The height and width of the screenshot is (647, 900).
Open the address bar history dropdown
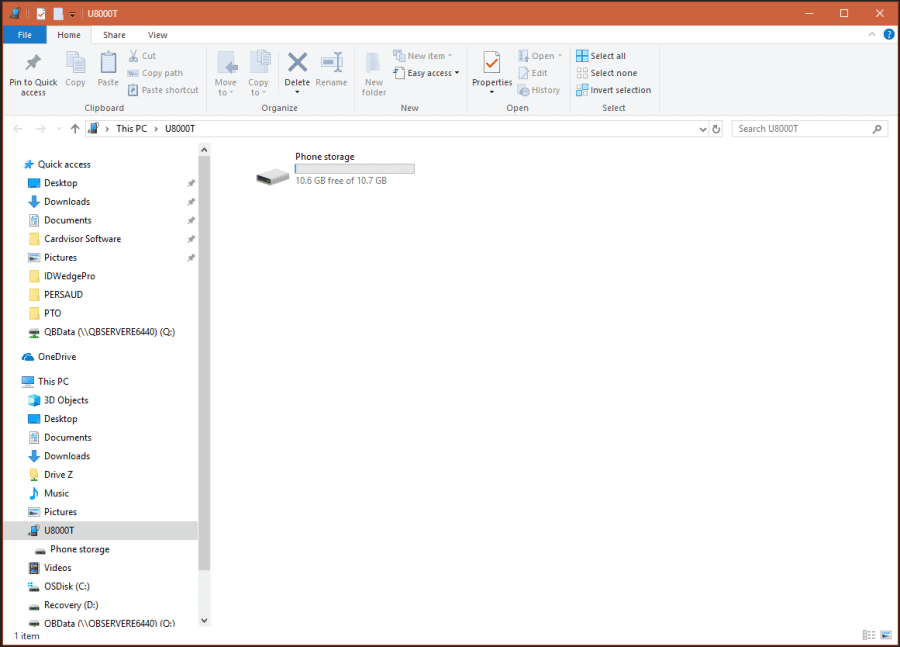coord(702,128)
